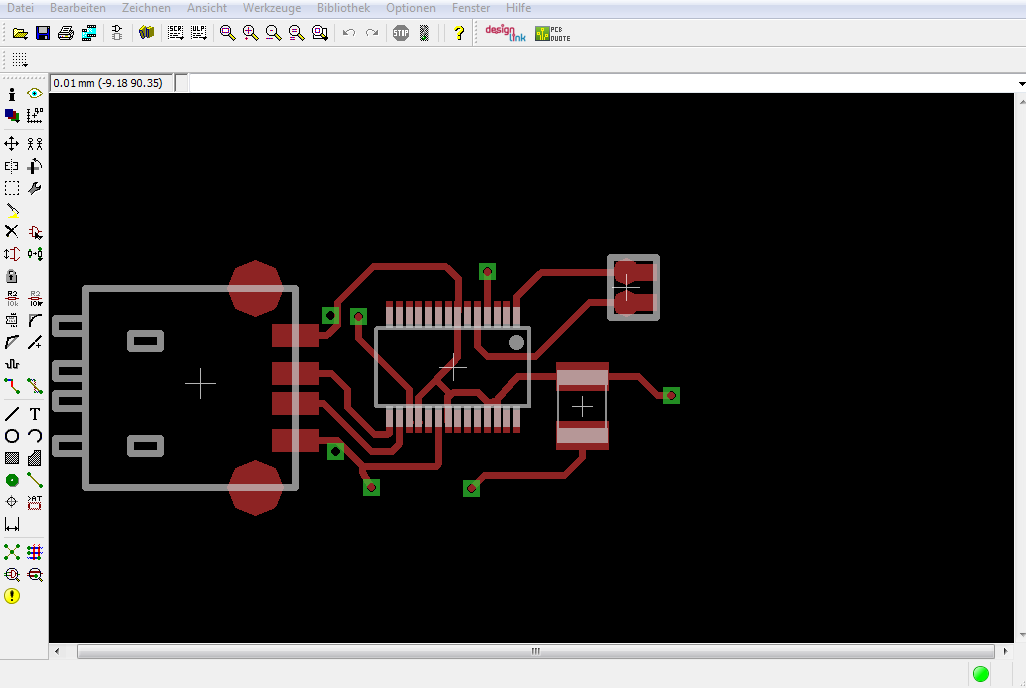
Task: Select the Add part tool
Action: click(x=35, y=232)
